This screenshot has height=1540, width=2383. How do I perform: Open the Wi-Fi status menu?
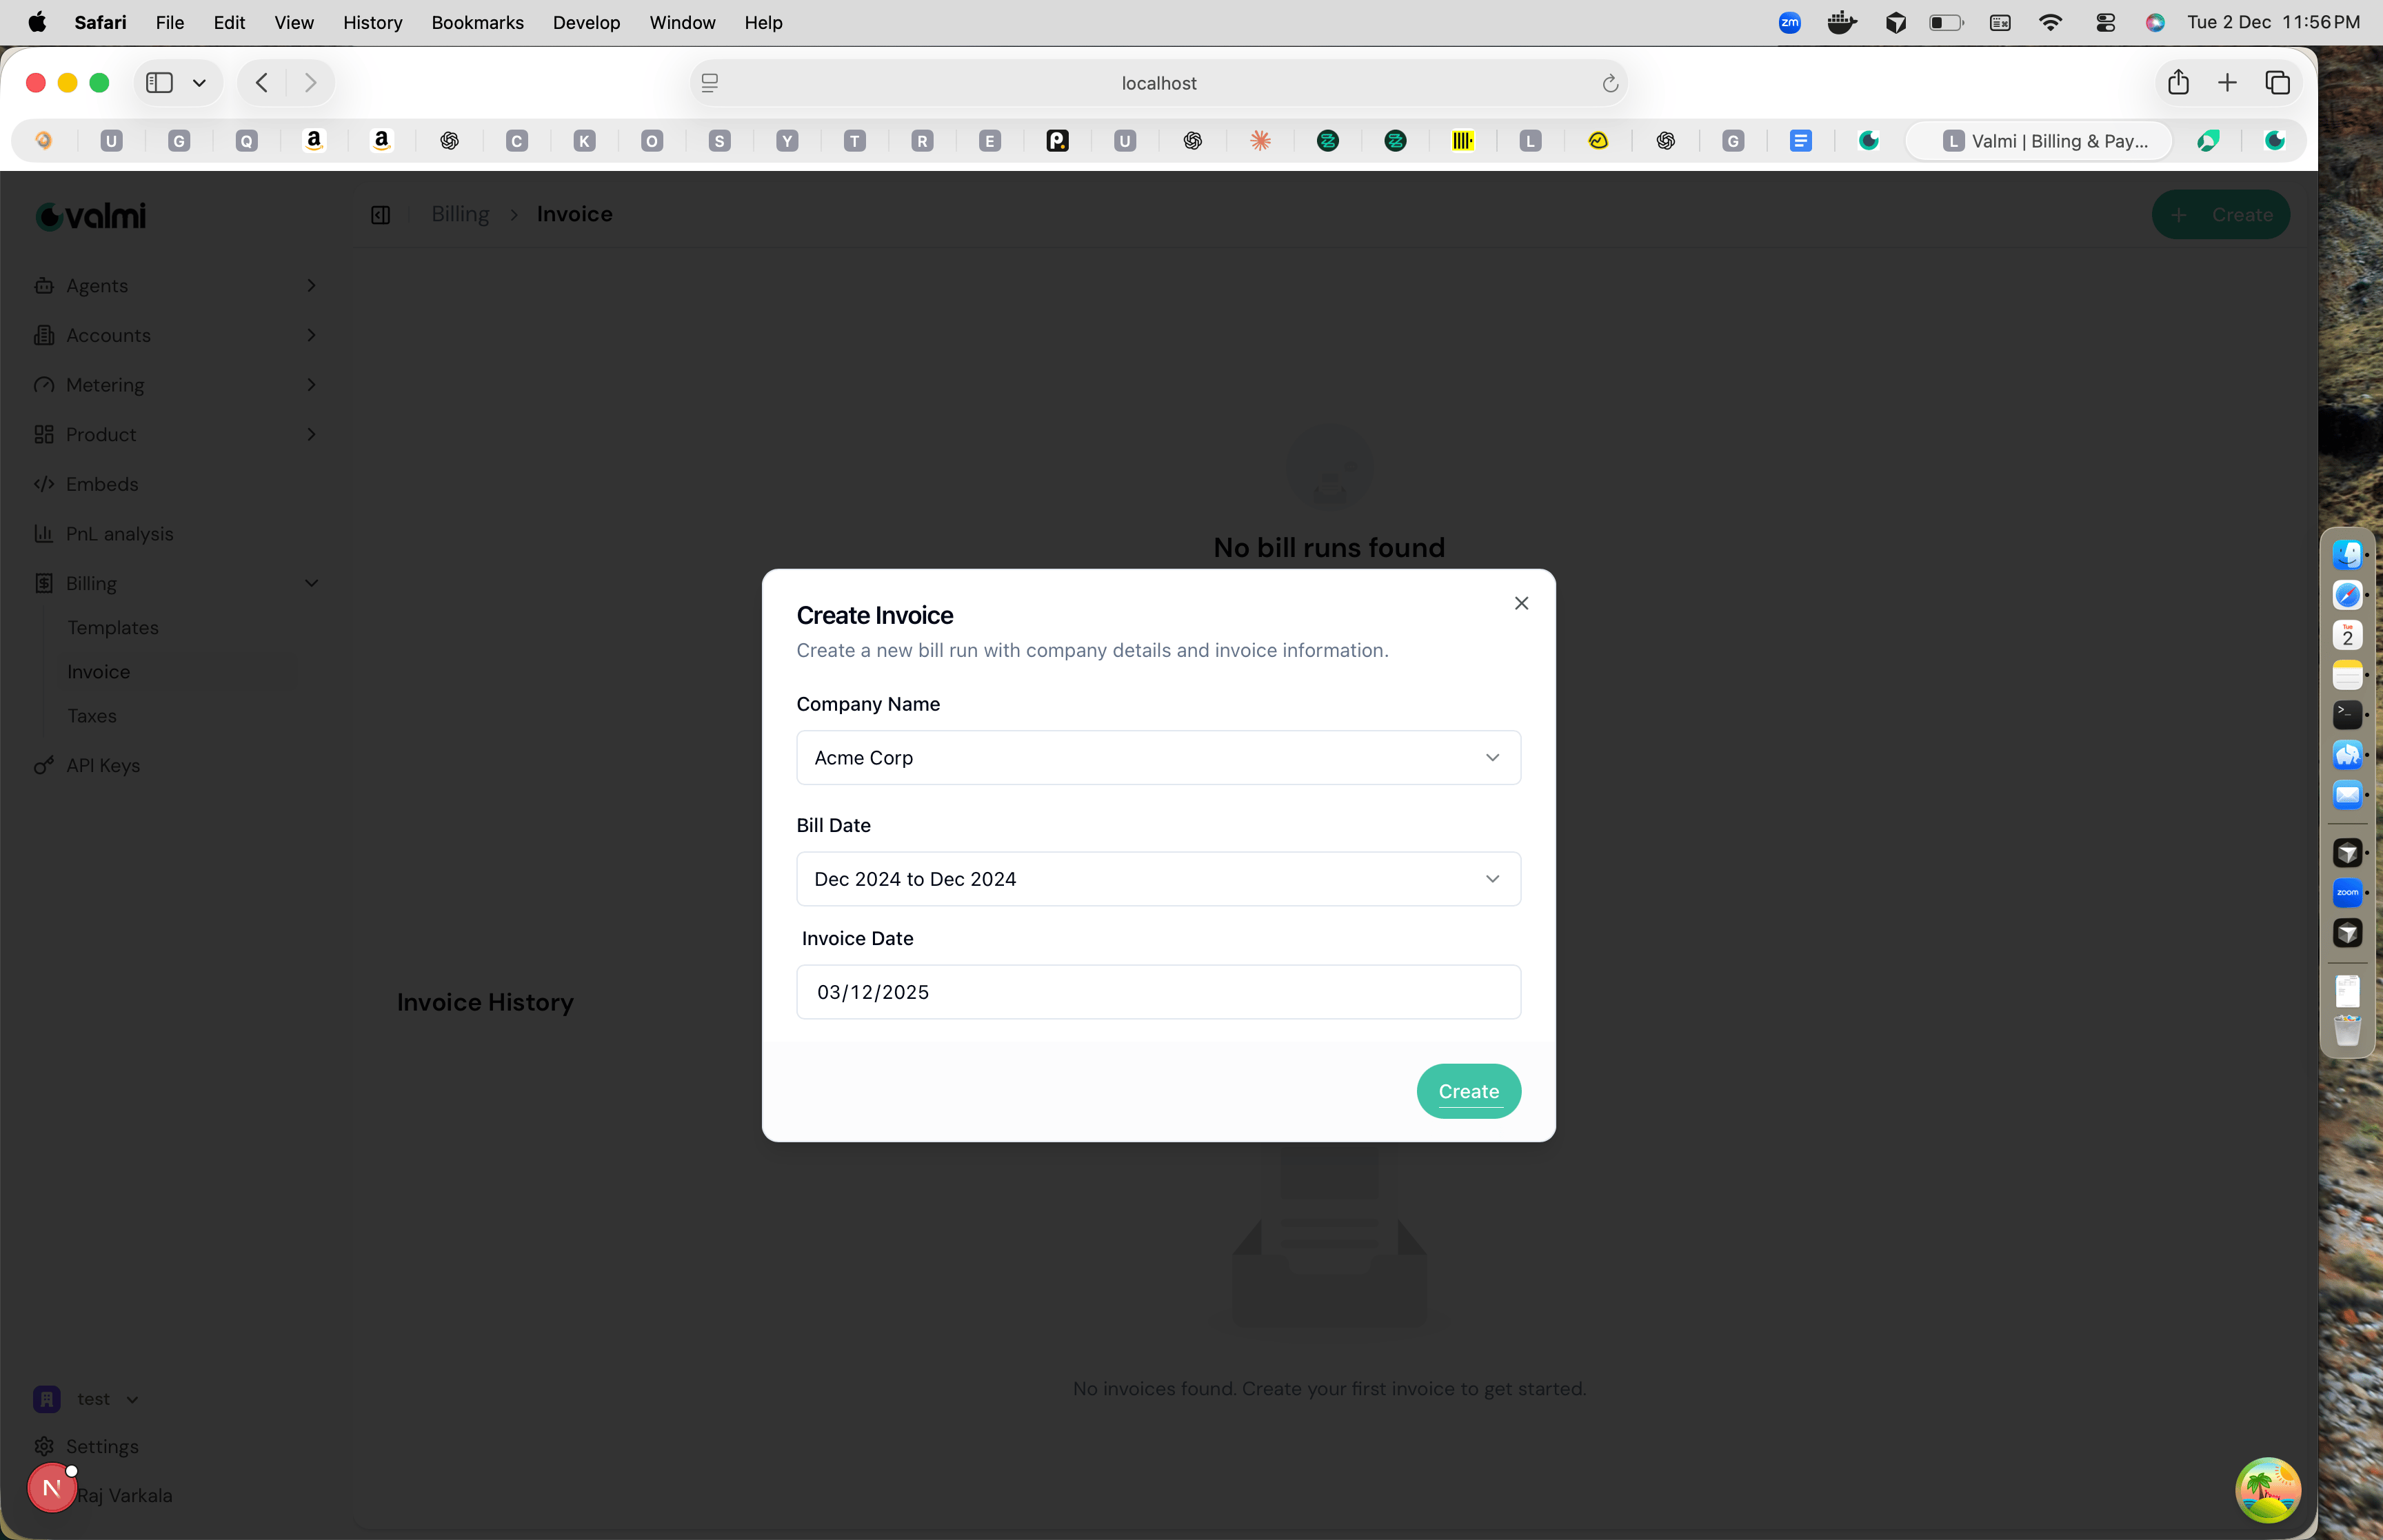tap(2050, 22)
